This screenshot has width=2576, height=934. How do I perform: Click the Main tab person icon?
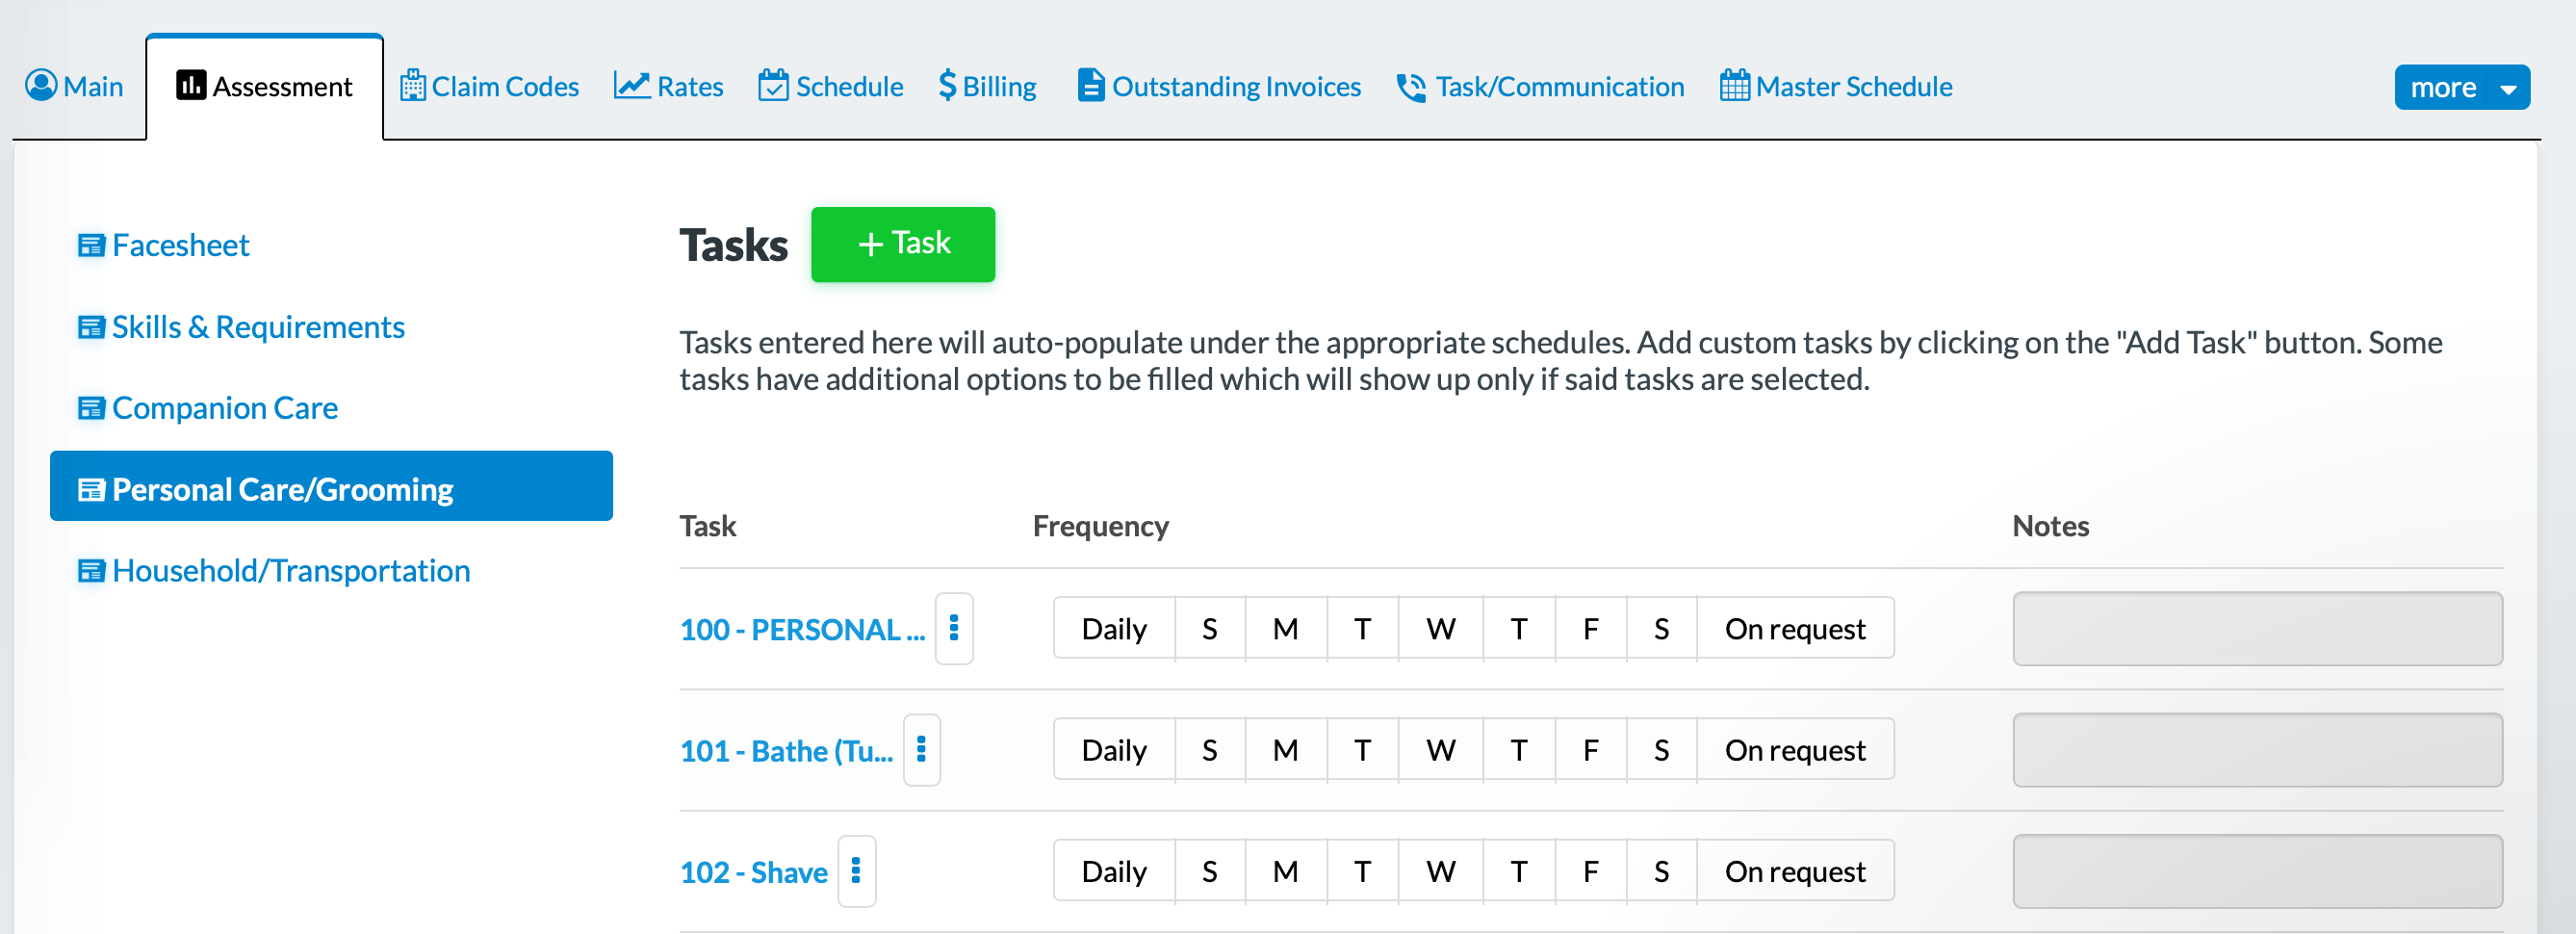(41, 86)
